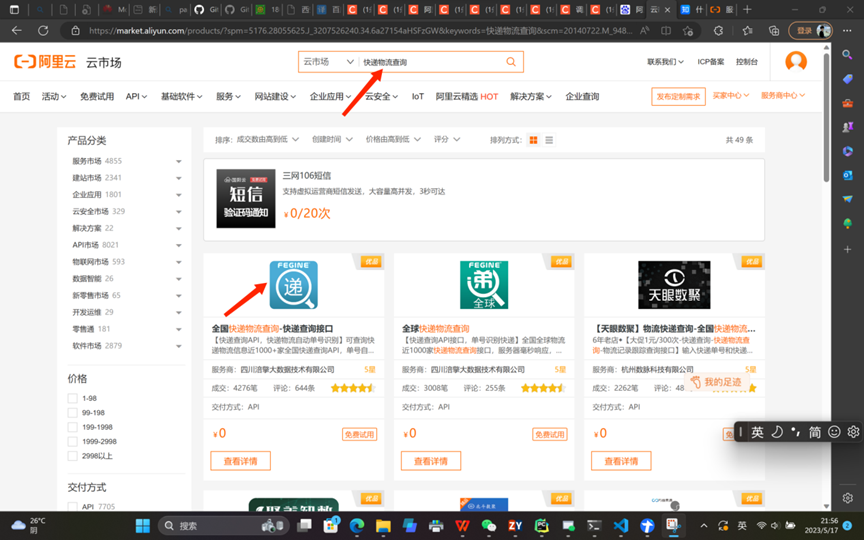Image resolution: width=864 pixels, height=540 pixels.
Task: Add page to favorites star icon
Action: click(x=688, y=31)
